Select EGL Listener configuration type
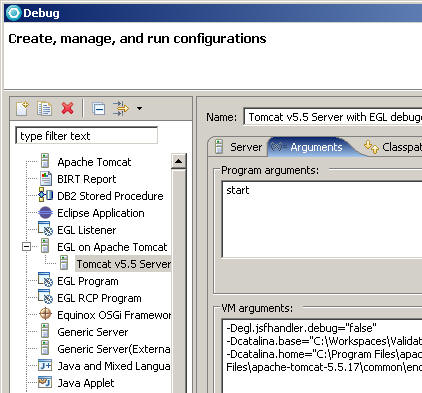The height and width of the screenshot is (393, 422). (x=87, y=230)
